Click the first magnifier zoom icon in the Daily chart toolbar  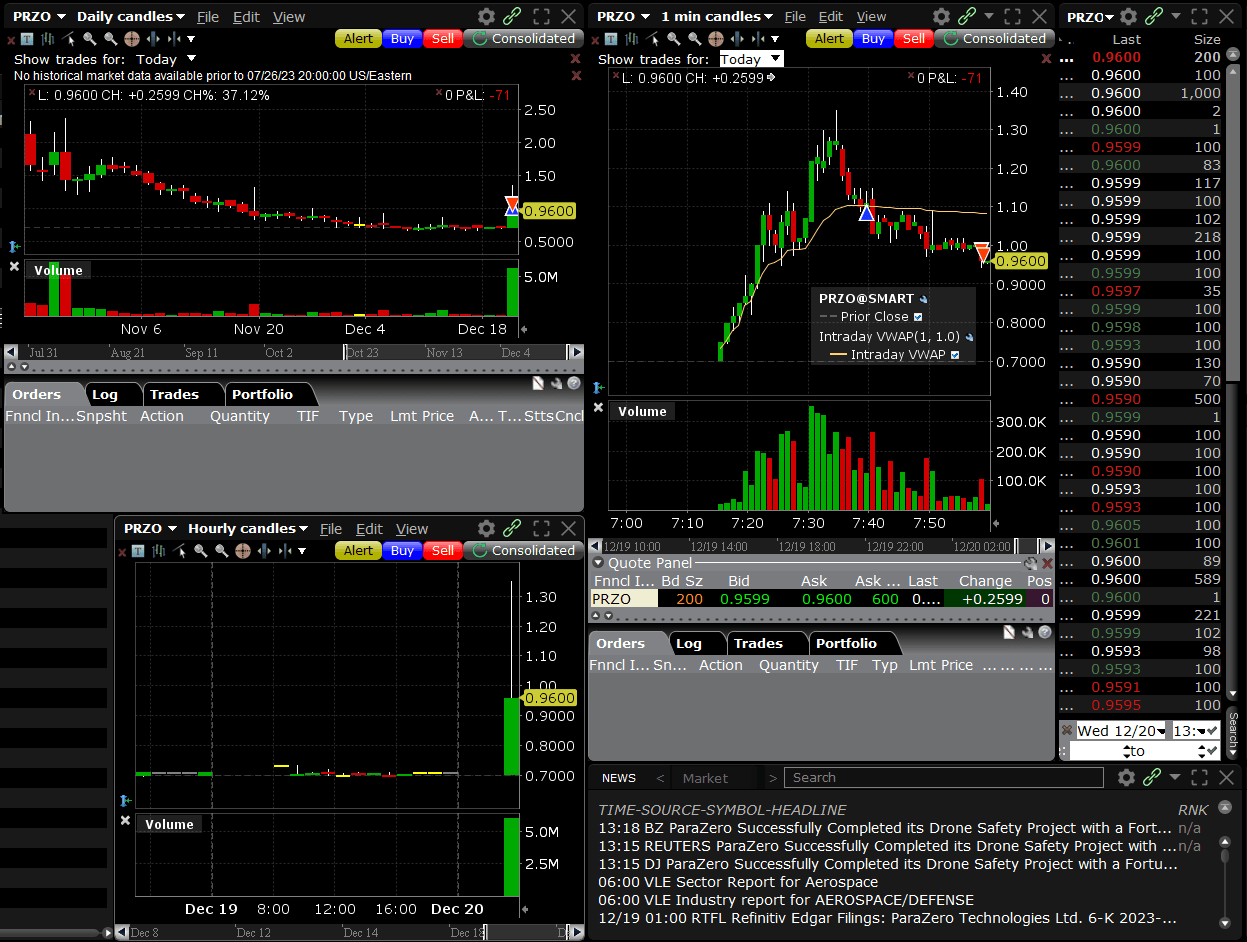pyautogui.click(x=89, y=39)
